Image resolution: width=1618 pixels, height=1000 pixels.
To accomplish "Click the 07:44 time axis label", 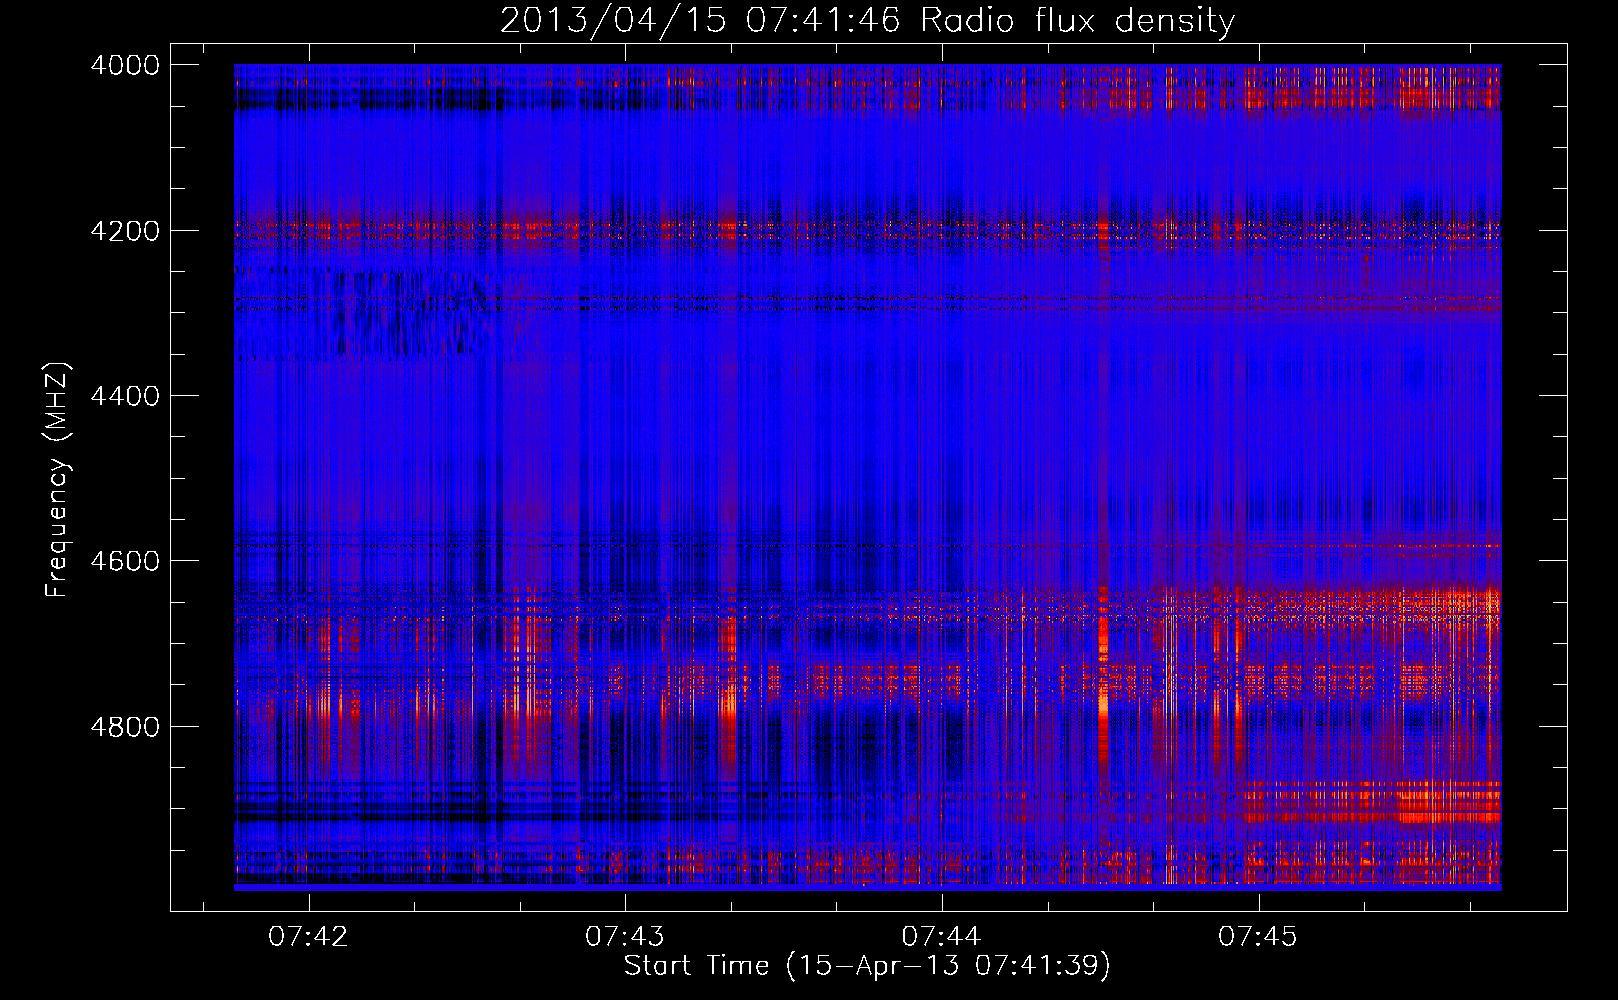I will [x=942, y=936].
